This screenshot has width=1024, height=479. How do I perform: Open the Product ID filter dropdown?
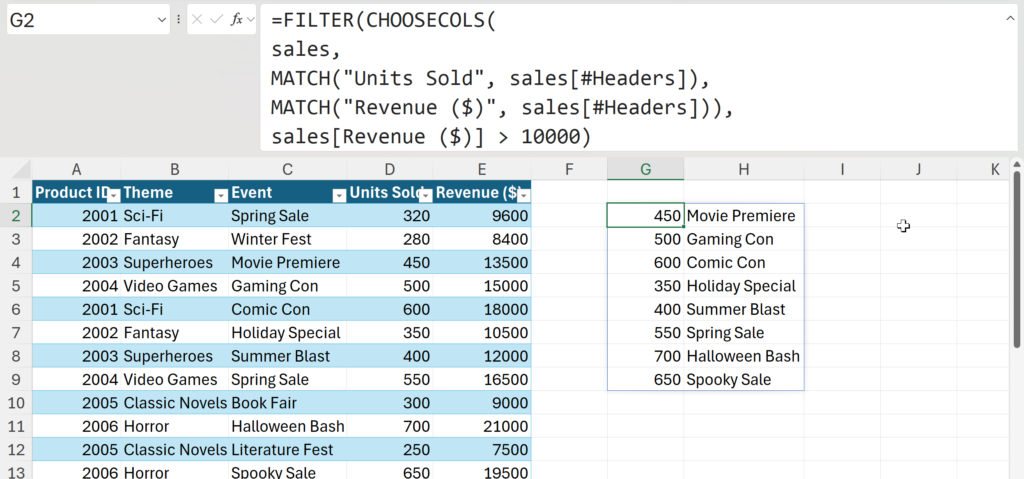(x=114, y=195)
